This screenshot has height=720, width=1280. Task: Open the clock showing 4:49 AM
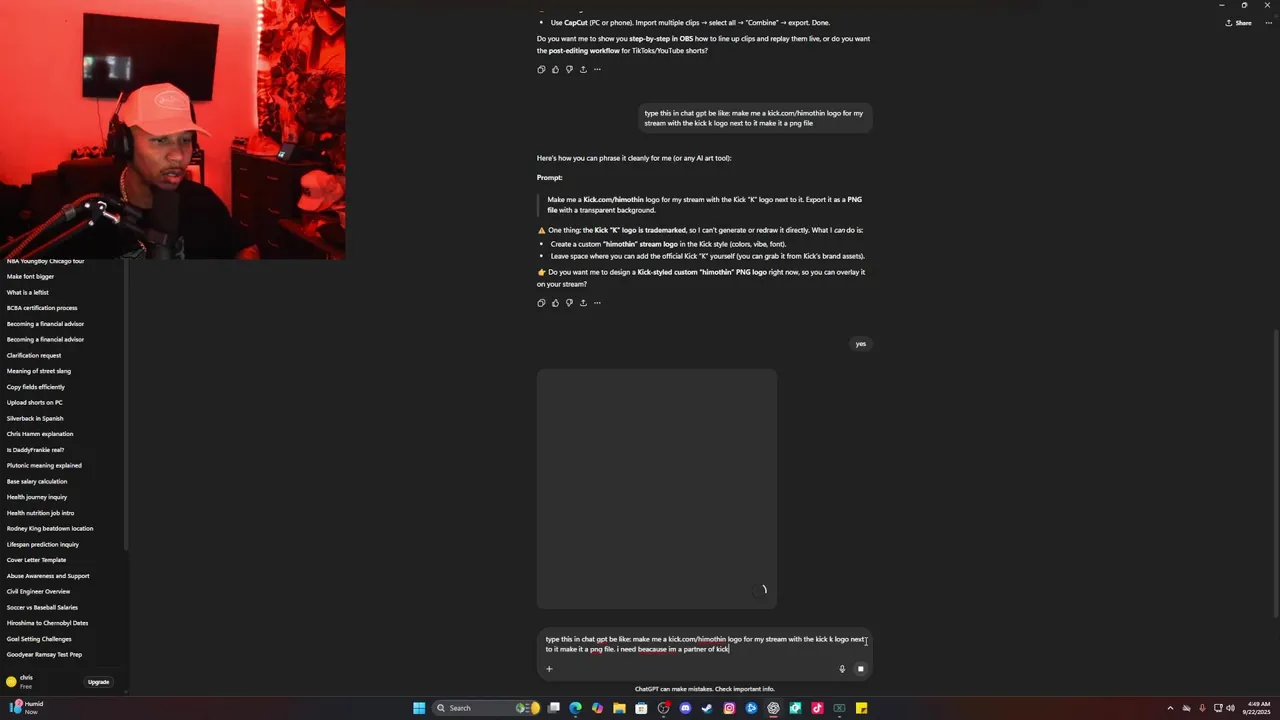tap(1258, 708)
